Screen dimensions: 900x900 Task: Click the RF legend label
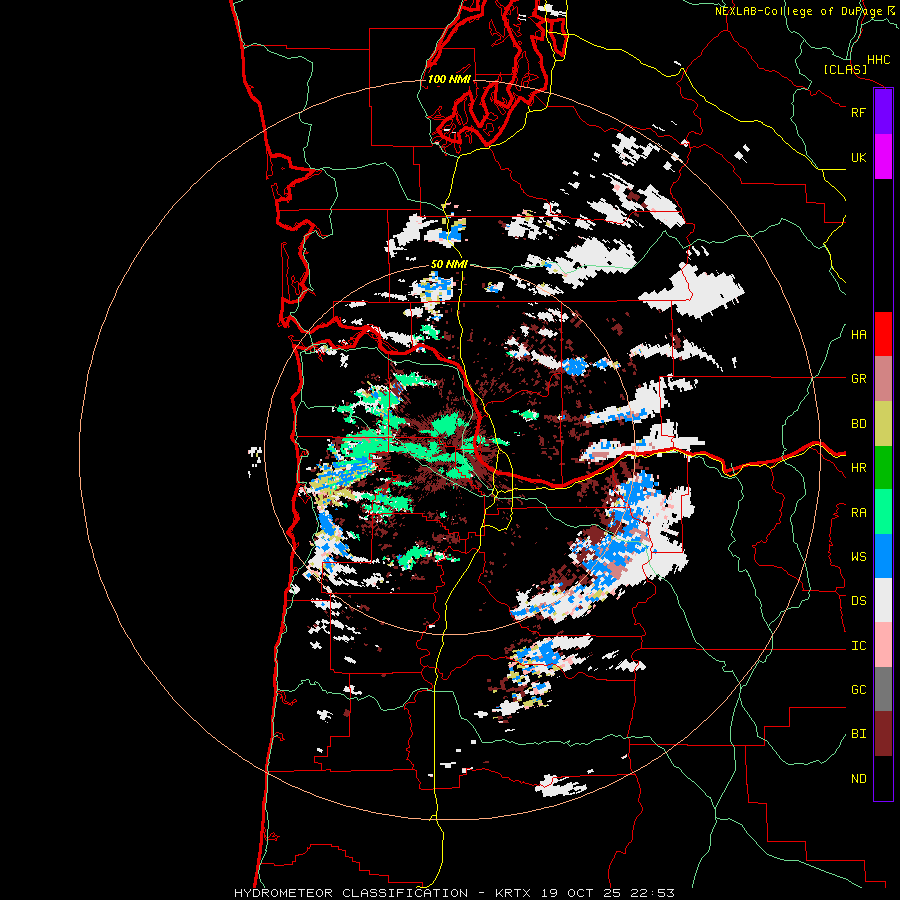[x=858, y=112]
